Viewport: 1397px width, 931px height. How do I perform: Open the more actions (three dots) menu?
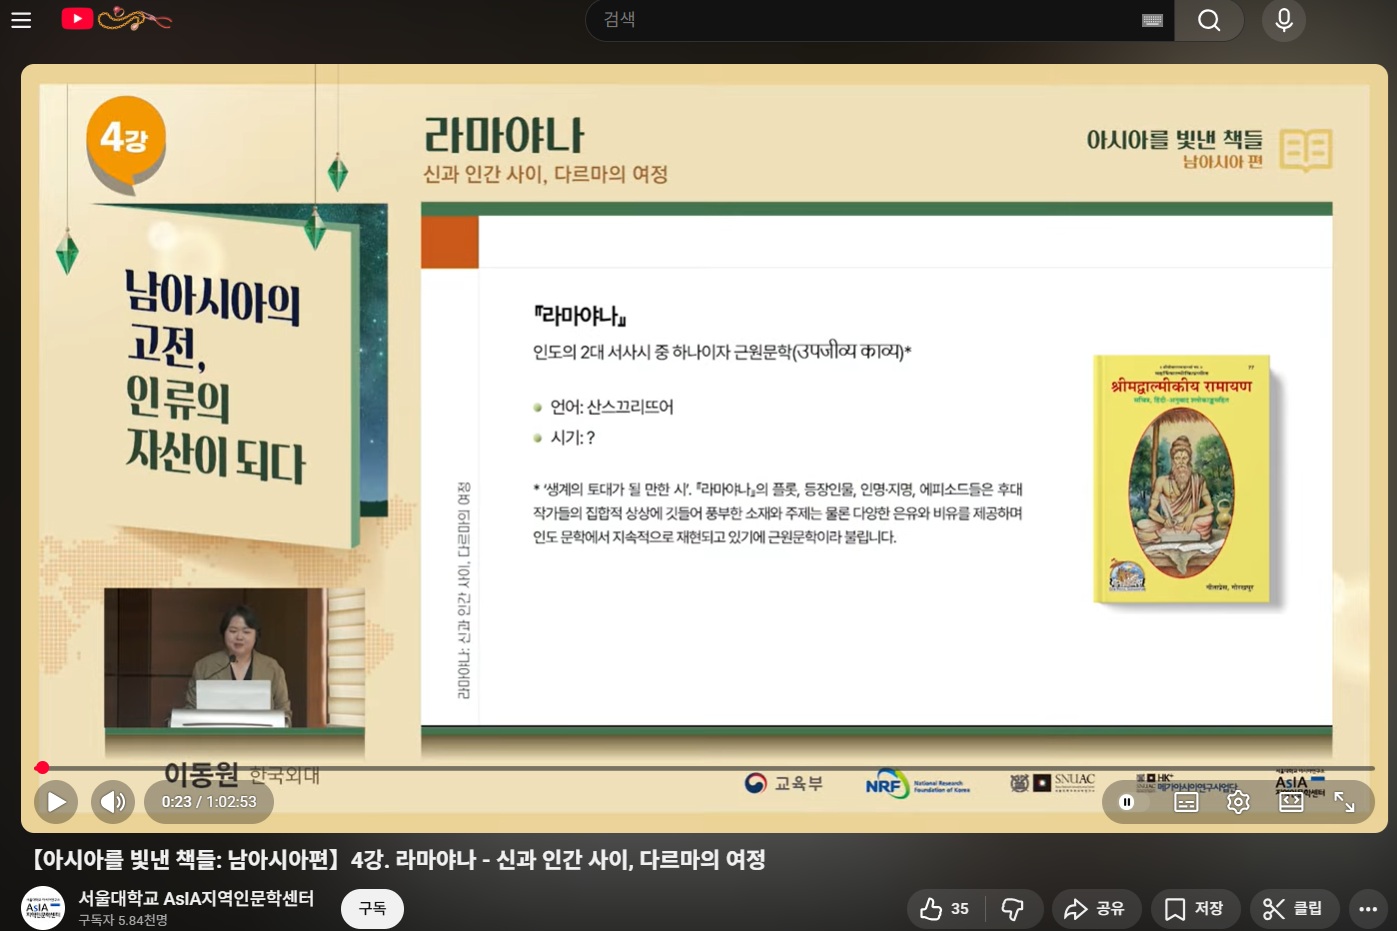[x=1368, y=909]
